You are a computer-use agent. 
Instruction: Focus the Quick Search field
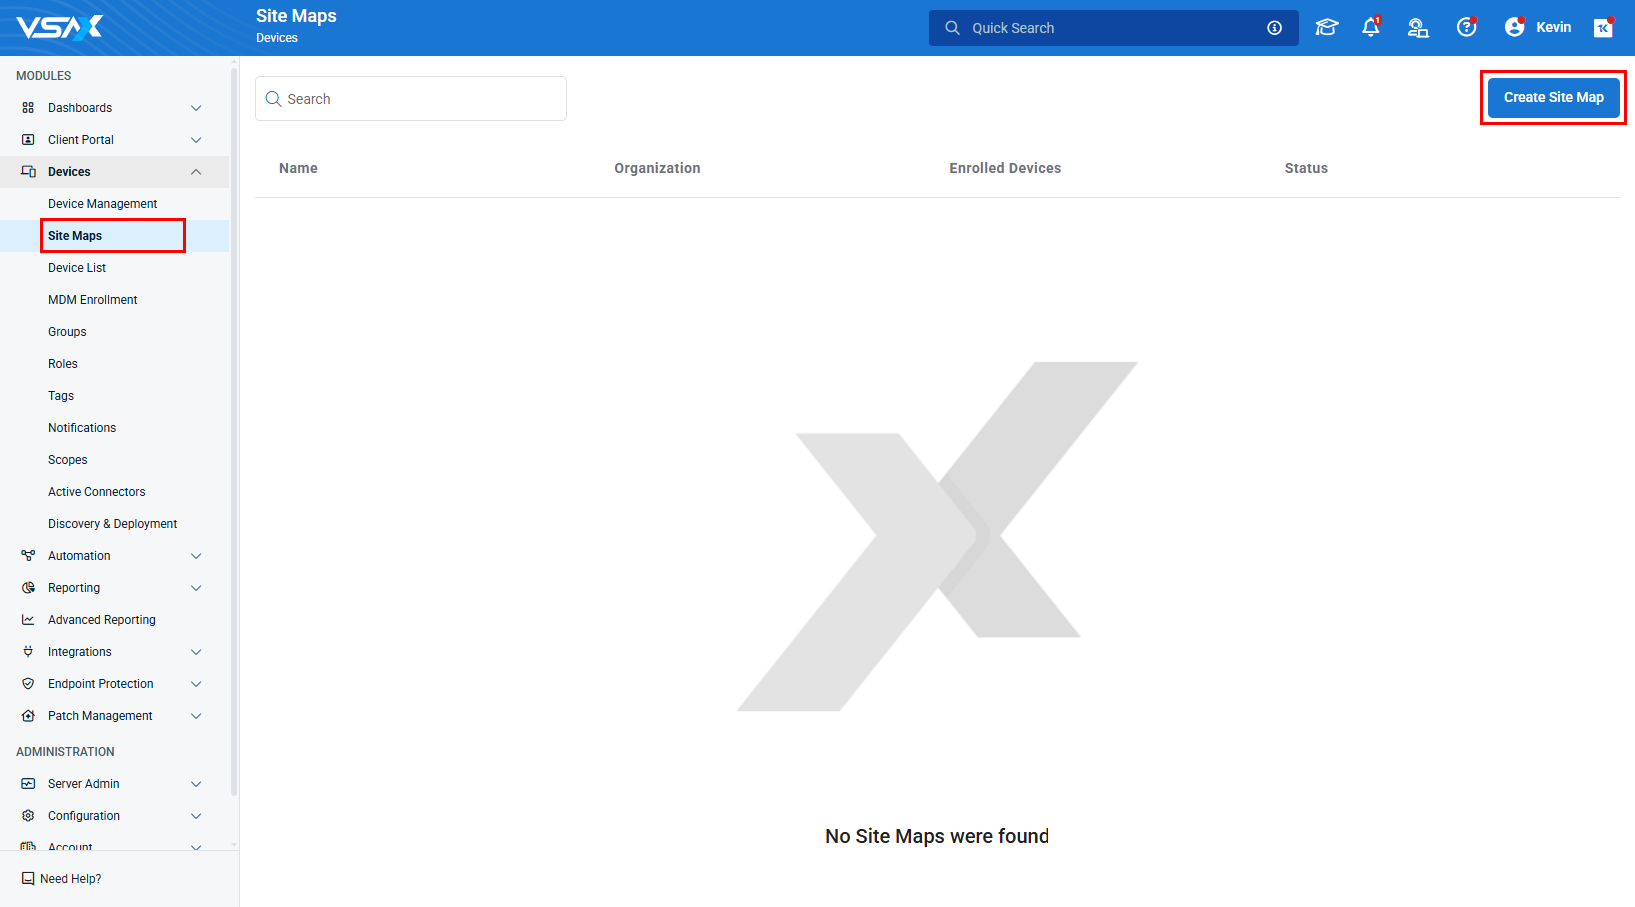[1113, 28]
